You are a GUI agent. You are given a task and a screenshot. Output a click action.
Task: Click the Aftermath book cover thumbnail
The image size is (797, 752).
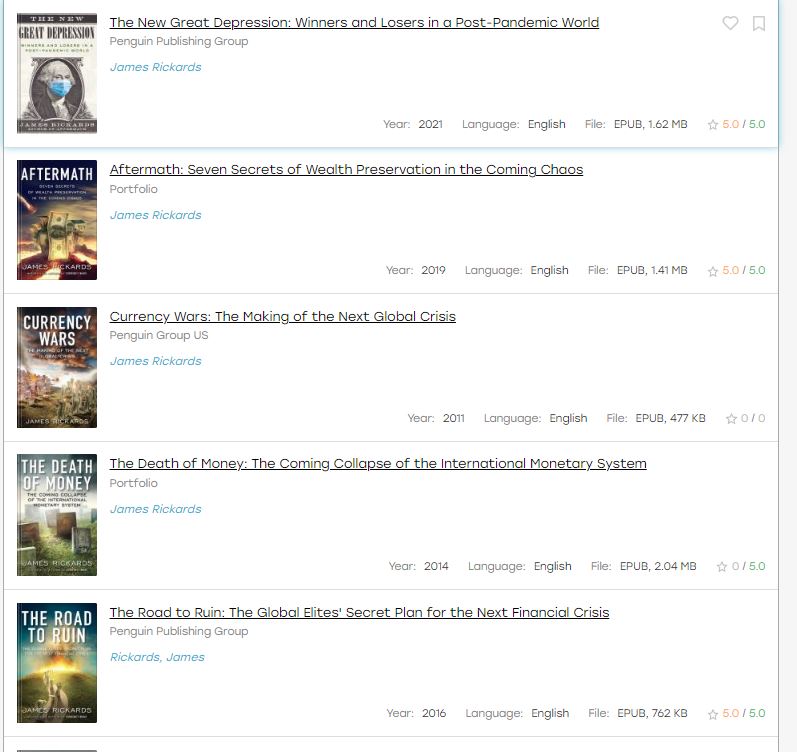pyautogui.click(x=57, y=220)
